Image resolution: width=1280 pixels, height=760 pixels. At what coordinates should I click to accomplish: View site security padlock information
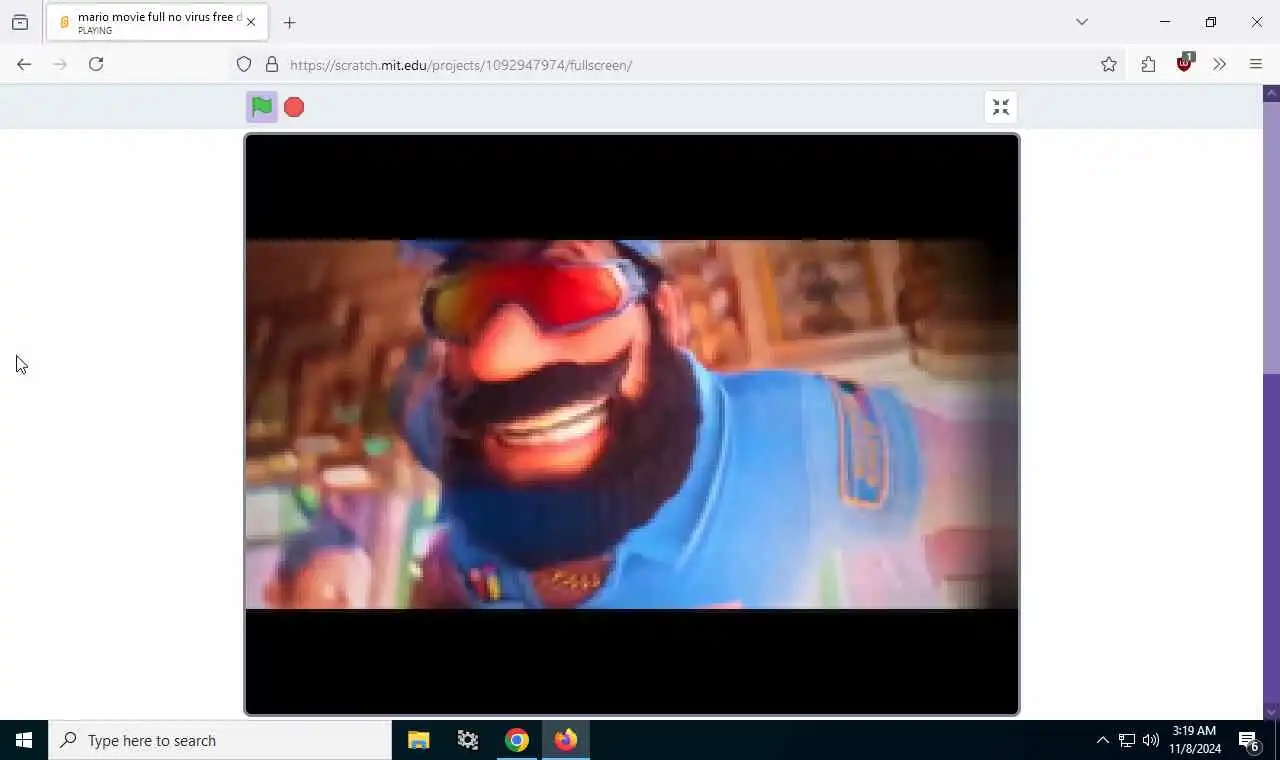[x=272, y=64]
